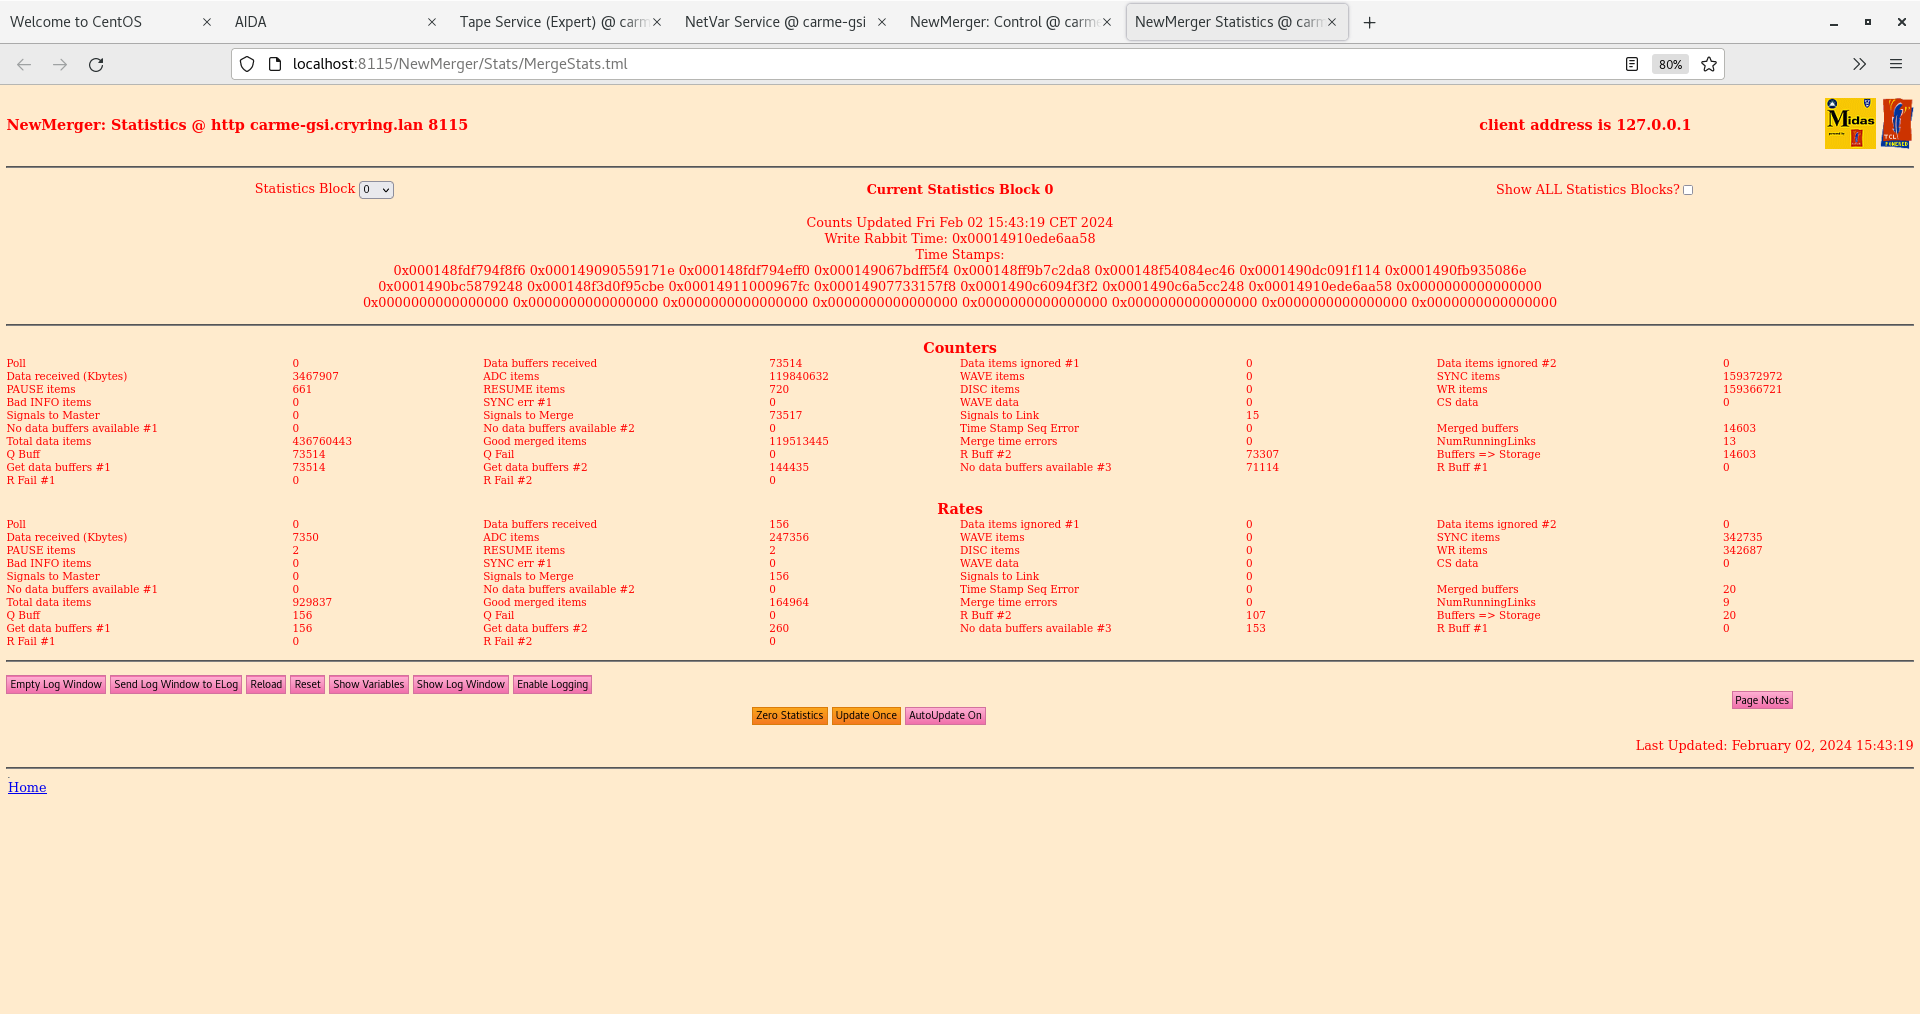Click the shield tracking protection icon
The width and height of the screenshot is (1920, 1014).
tap(247, 64)
